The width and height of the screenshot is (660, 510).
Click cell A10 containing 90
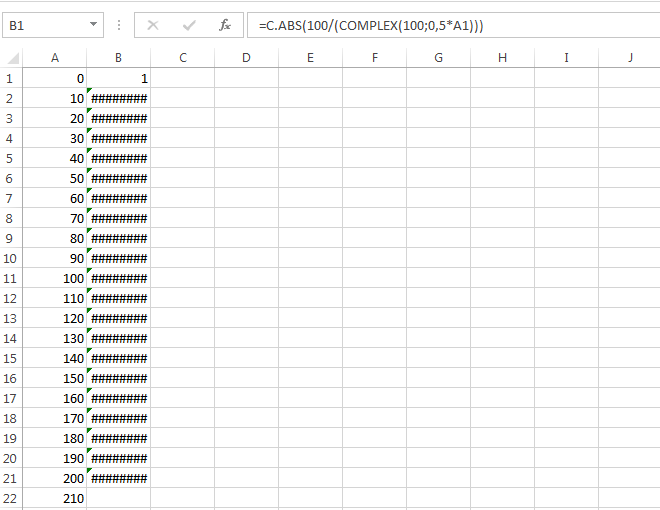click(55, 258)
